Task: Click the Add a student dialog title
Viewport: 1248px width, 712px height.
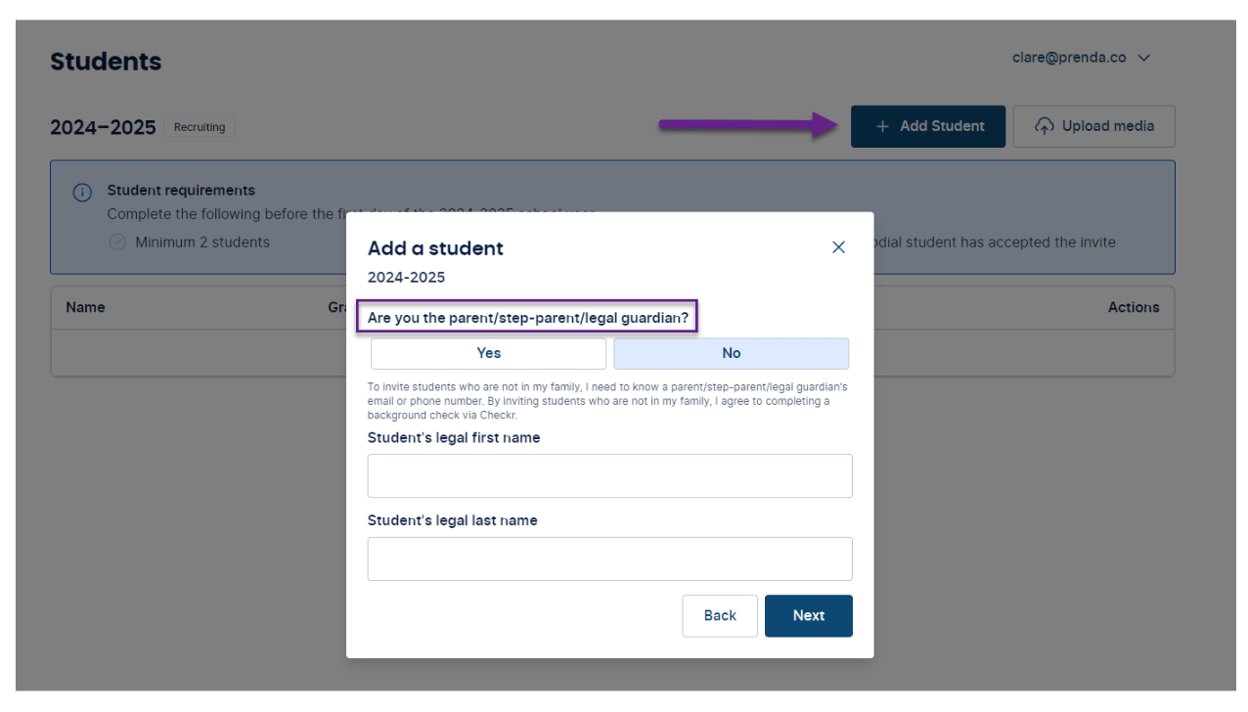Action: 435,248
